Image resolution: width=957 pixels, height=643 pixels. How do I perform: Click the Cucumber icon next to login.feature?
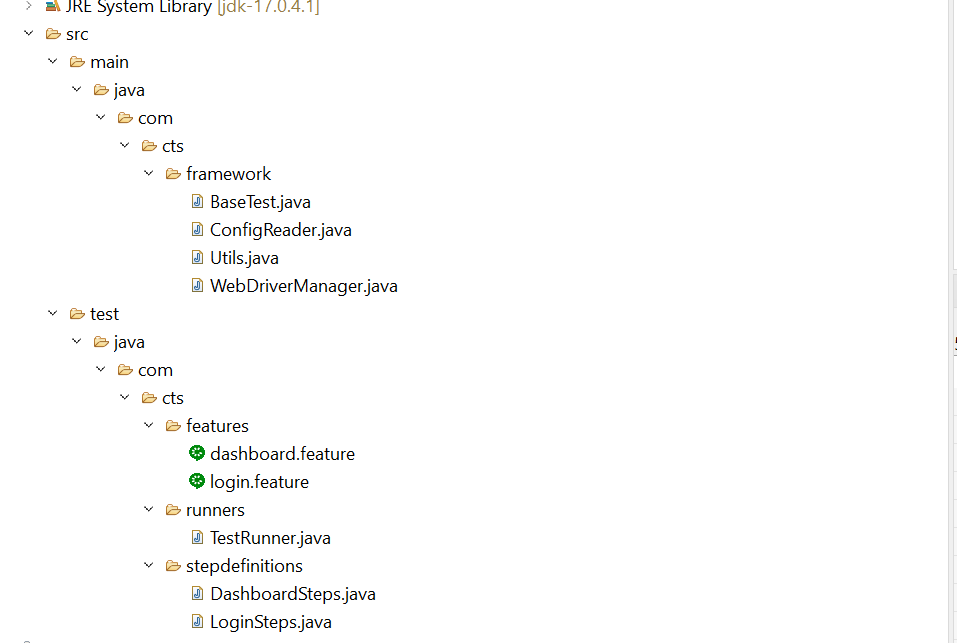tap(197, 481)
